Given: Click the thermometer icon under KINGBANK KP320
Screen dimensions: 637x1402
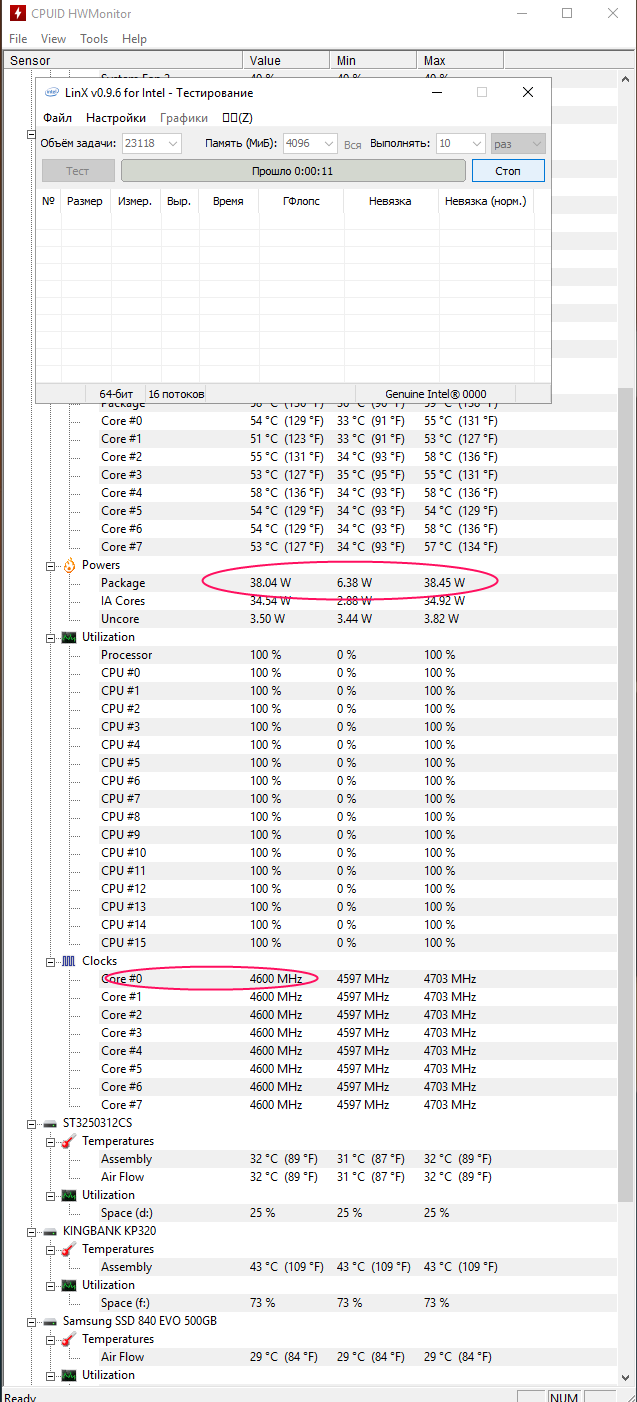Looking at the screenshot, I should pyautogui.click(x=69, y=1249).
